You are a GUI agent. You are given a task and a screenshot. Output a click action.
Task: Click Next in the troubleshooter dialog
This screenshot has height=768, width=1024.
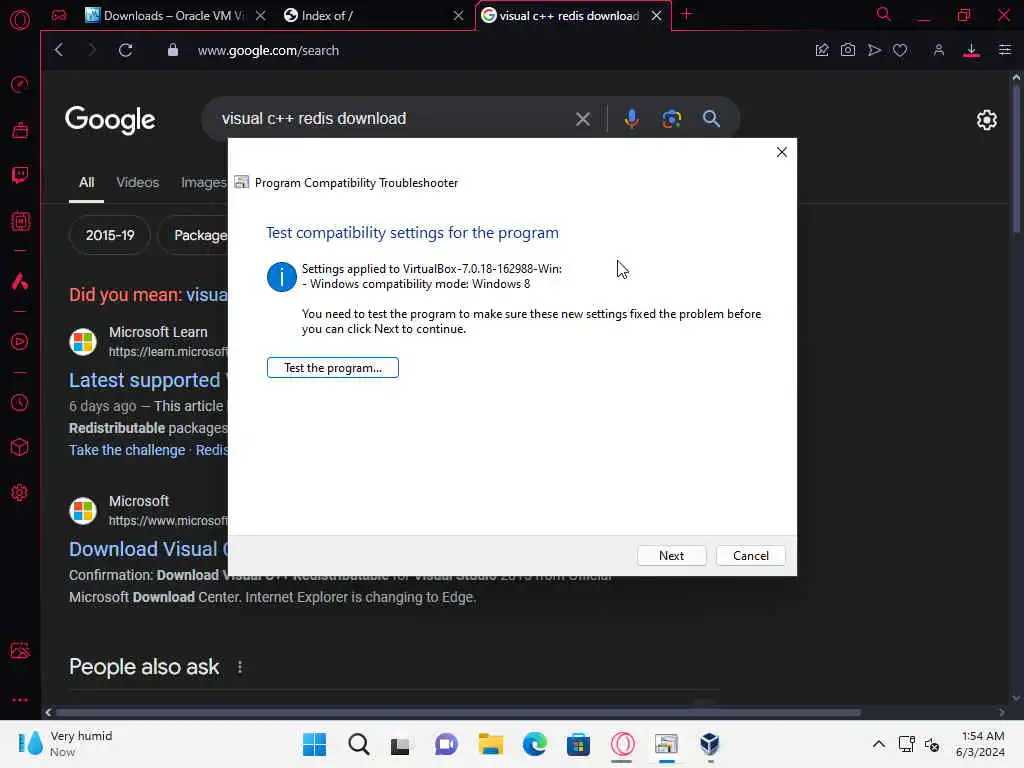click(671, 556)
